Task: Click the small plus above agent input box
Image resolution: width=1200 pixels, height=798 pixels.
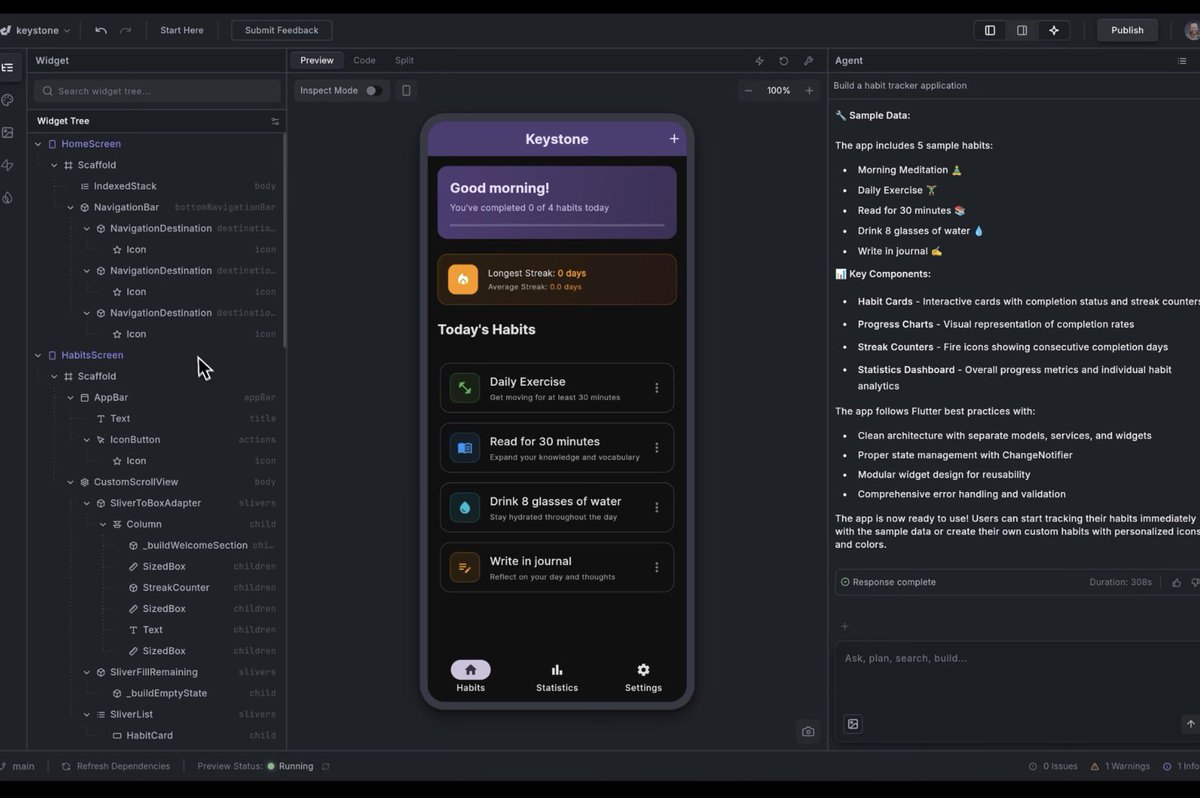Action: pos(845,626)
